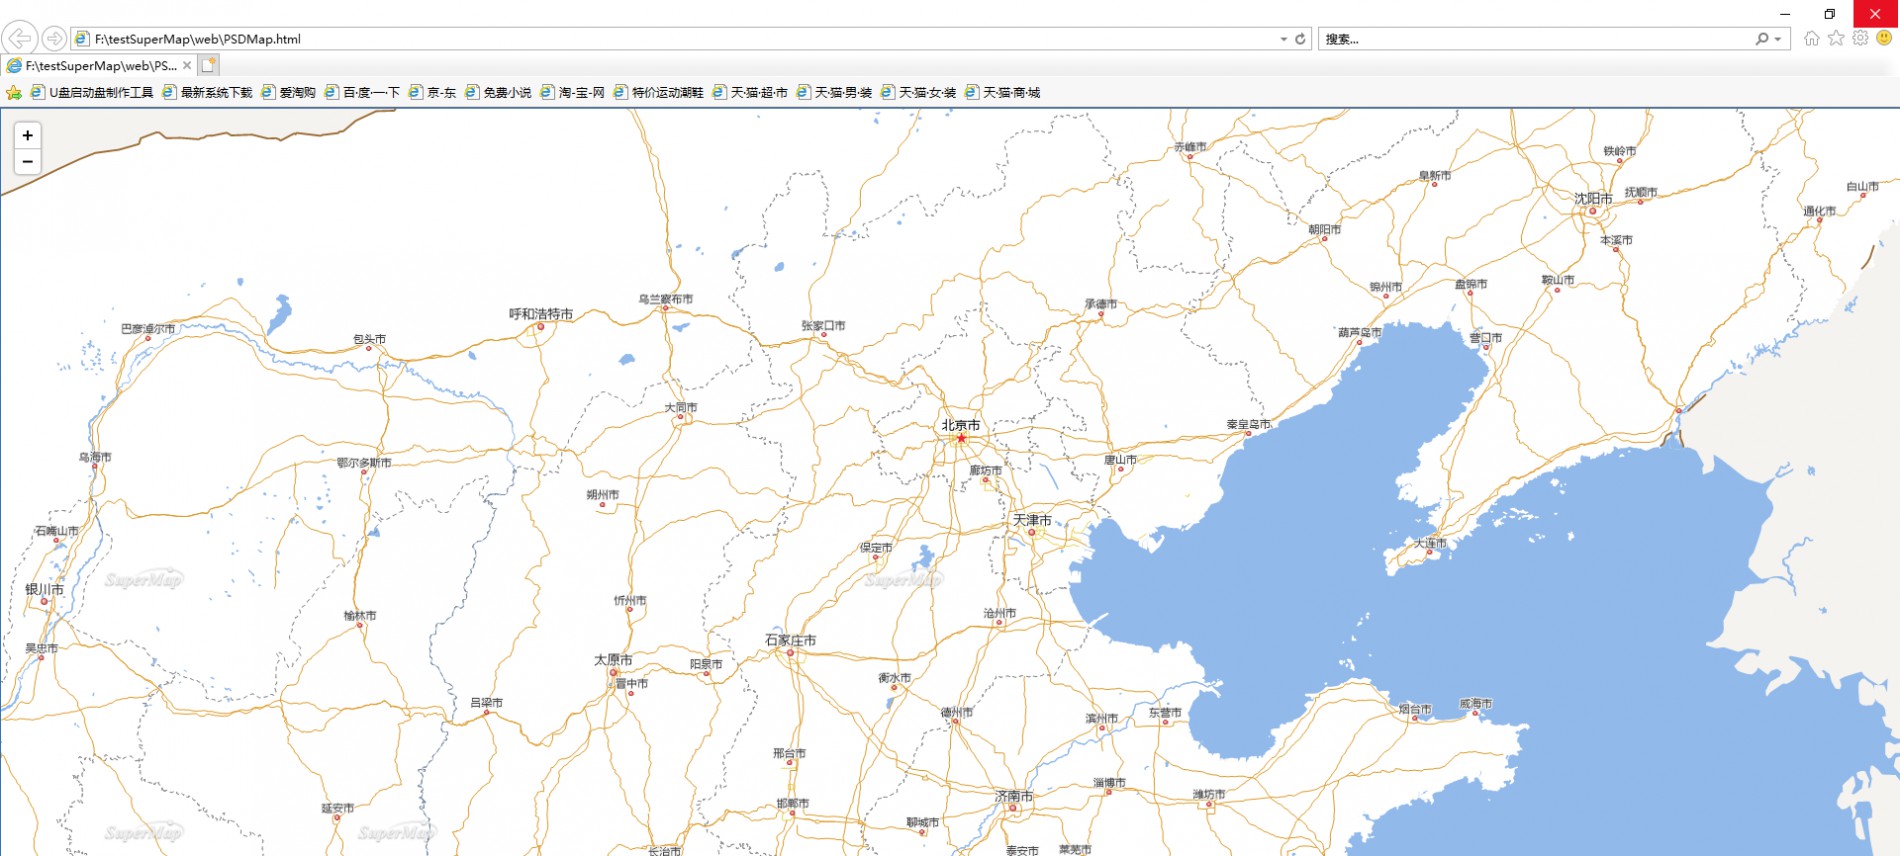
Task: Click the 太原市 label on the map
Action: 613,660
